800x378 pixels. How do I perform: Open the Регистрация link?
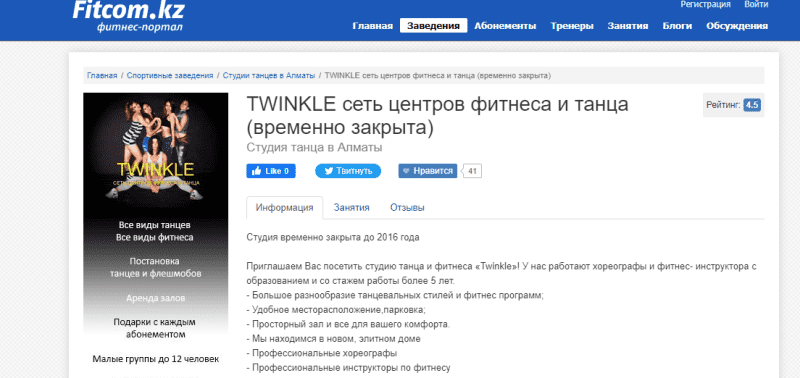[x=705, y=5]
